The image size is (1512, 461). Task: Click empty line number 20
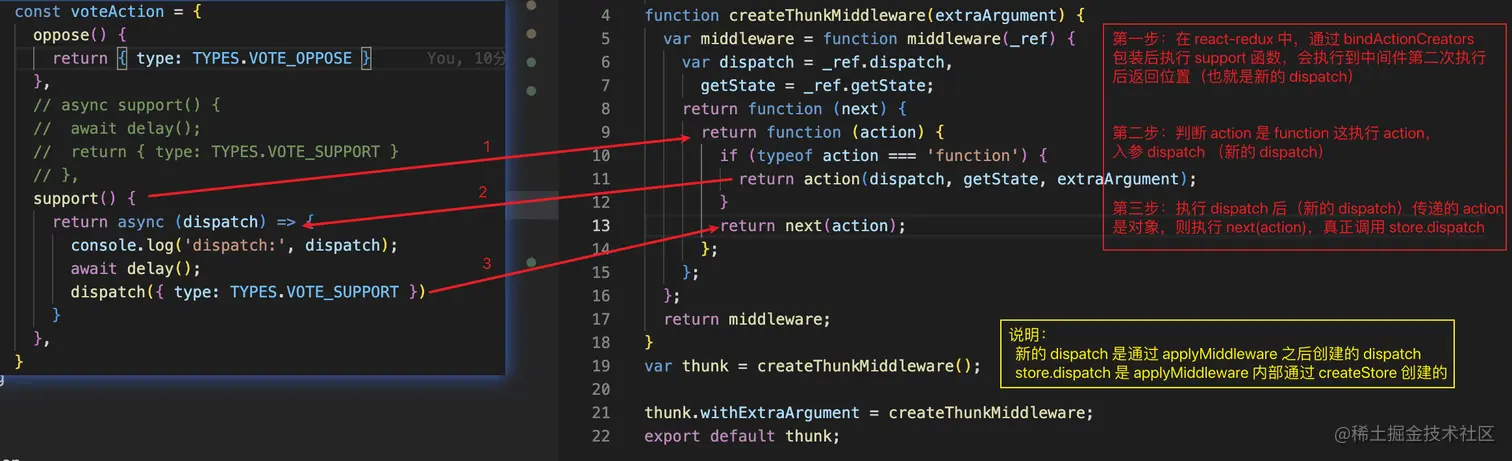click(x=600, y=389)
